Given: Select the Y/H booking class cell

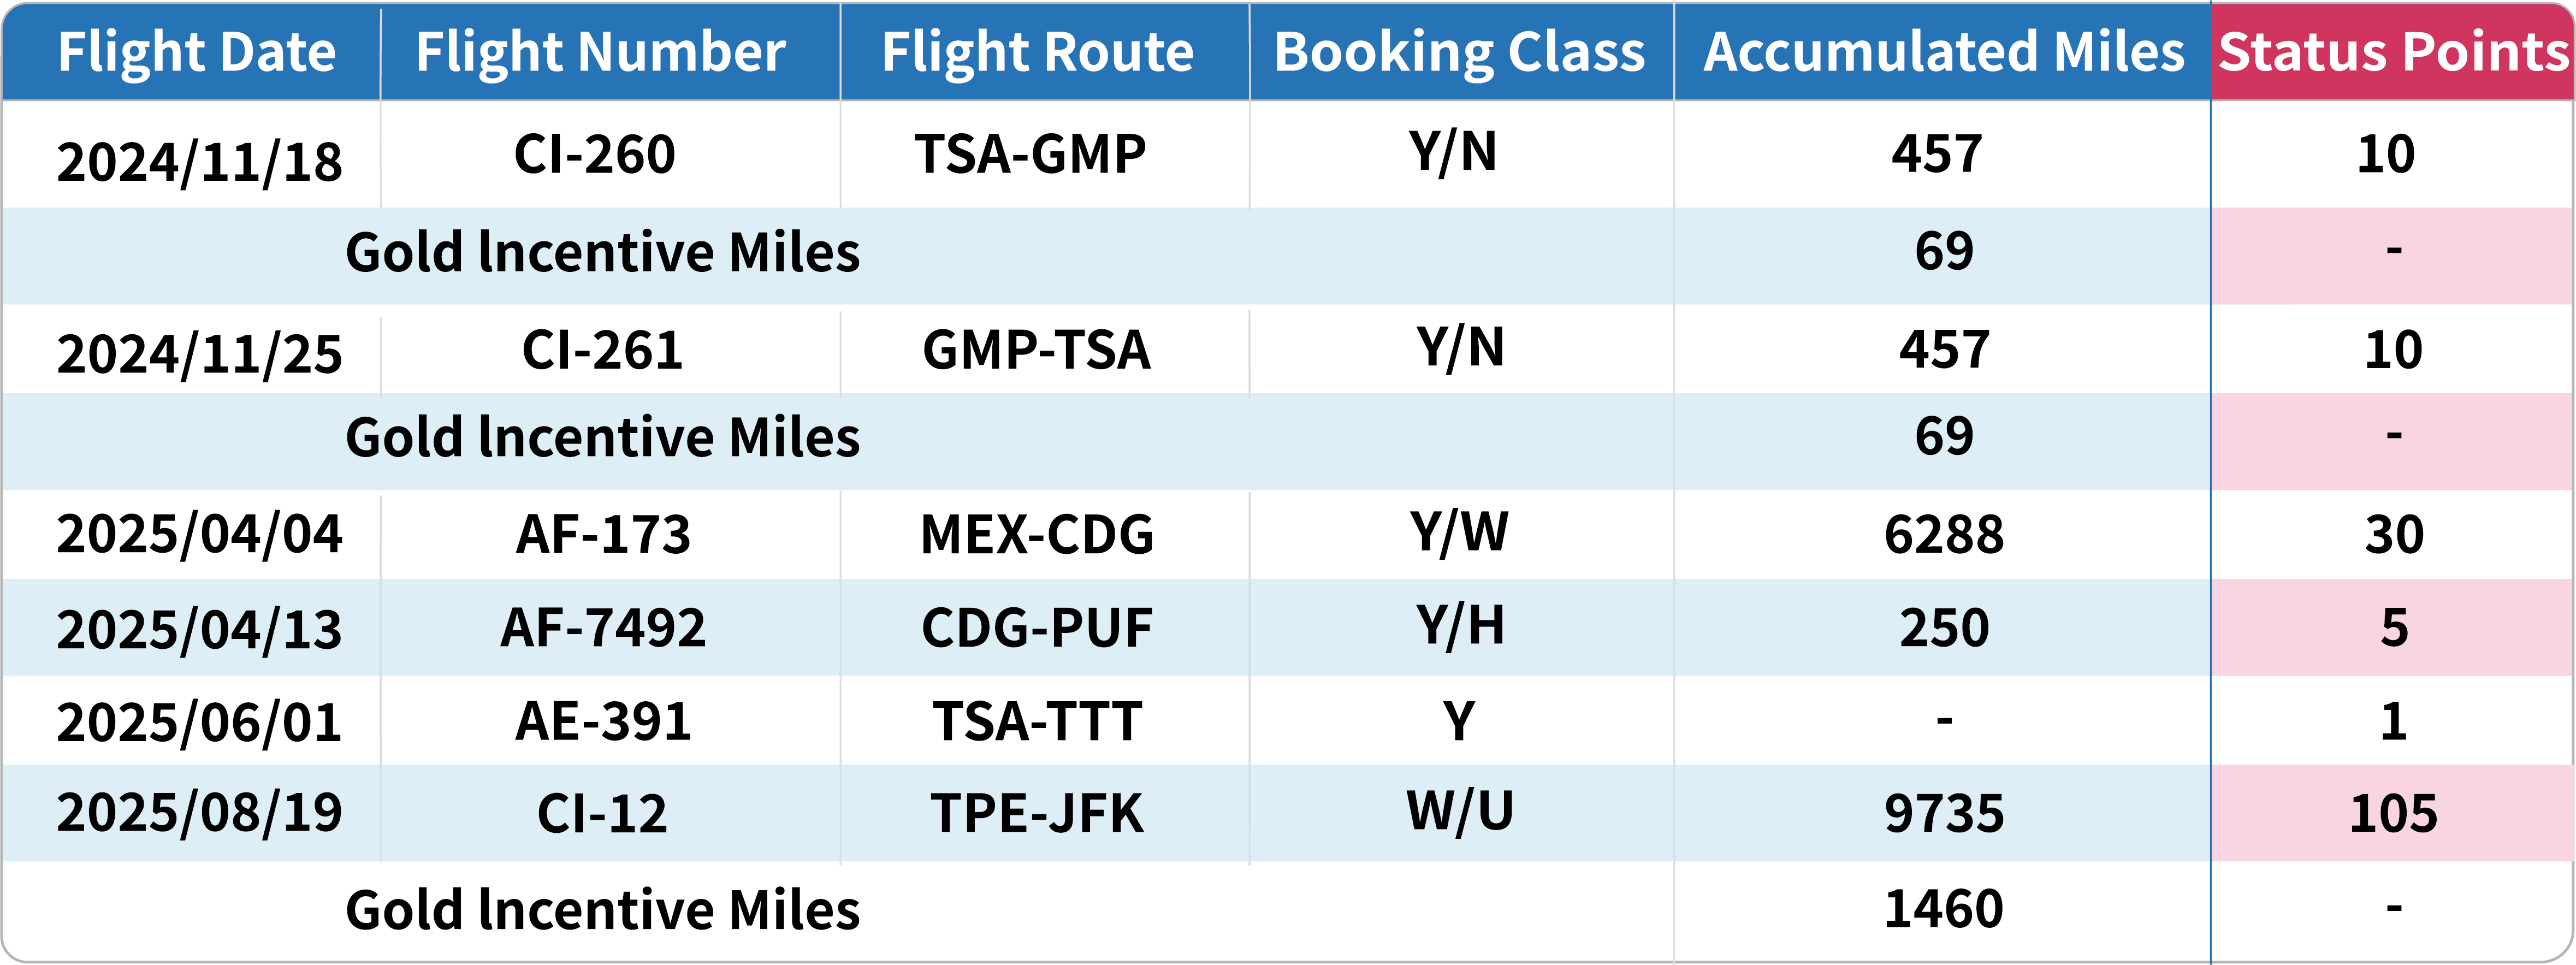Looking at the screenshot, I should pyautogui.click(x=1459, y=626).
